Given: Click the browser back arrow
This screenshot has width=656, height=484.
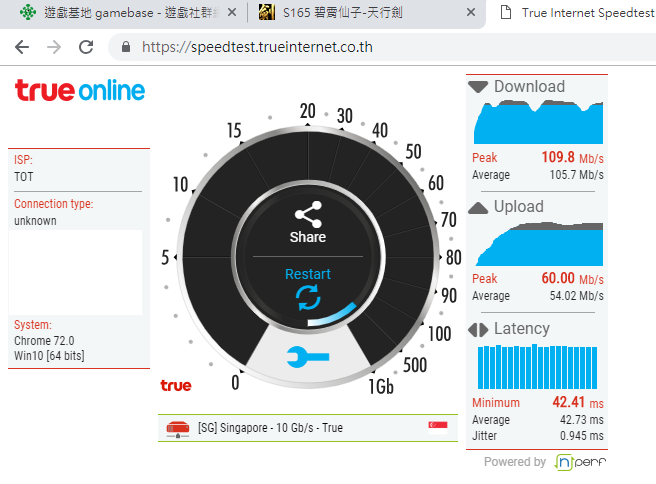Looking at the screenshot, I should (22, 47).
